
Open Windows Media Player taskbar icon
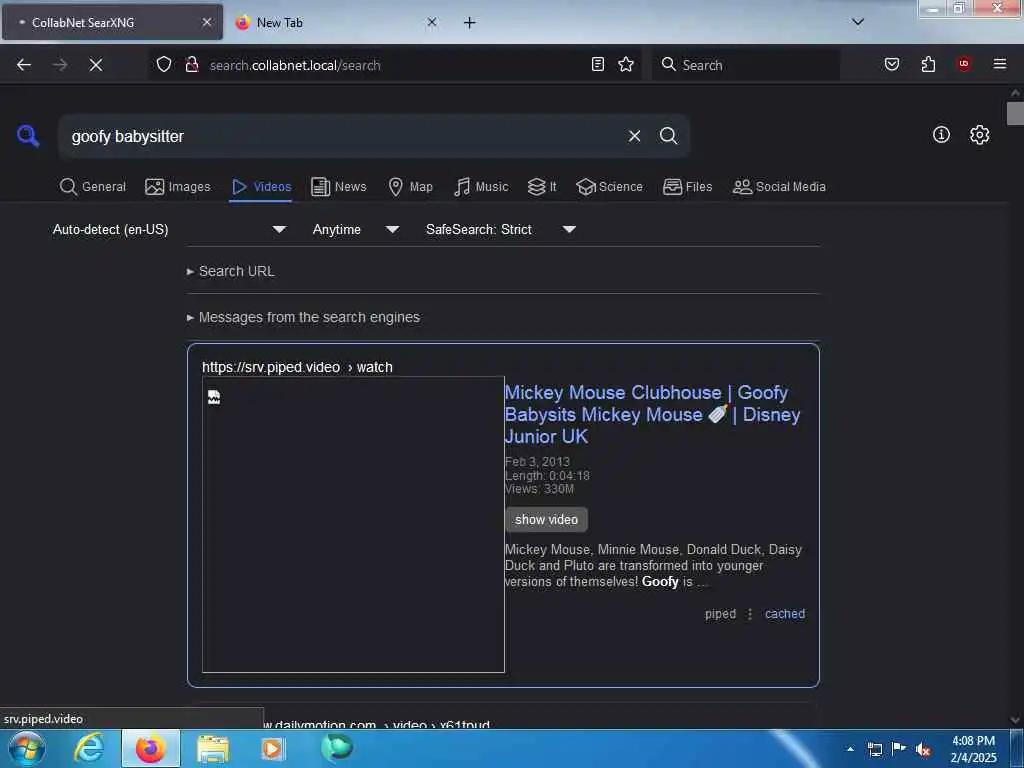tap(272, 748)
